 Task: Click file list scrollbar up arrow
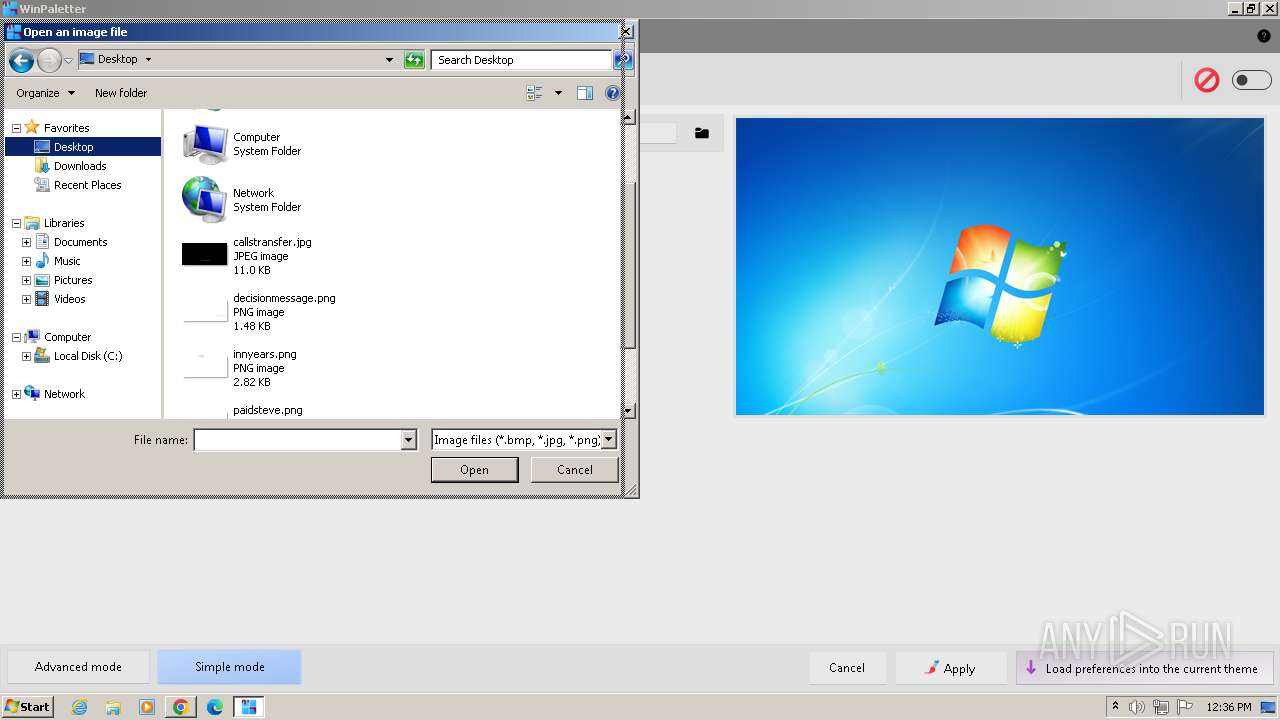click(x=628, y=117)
